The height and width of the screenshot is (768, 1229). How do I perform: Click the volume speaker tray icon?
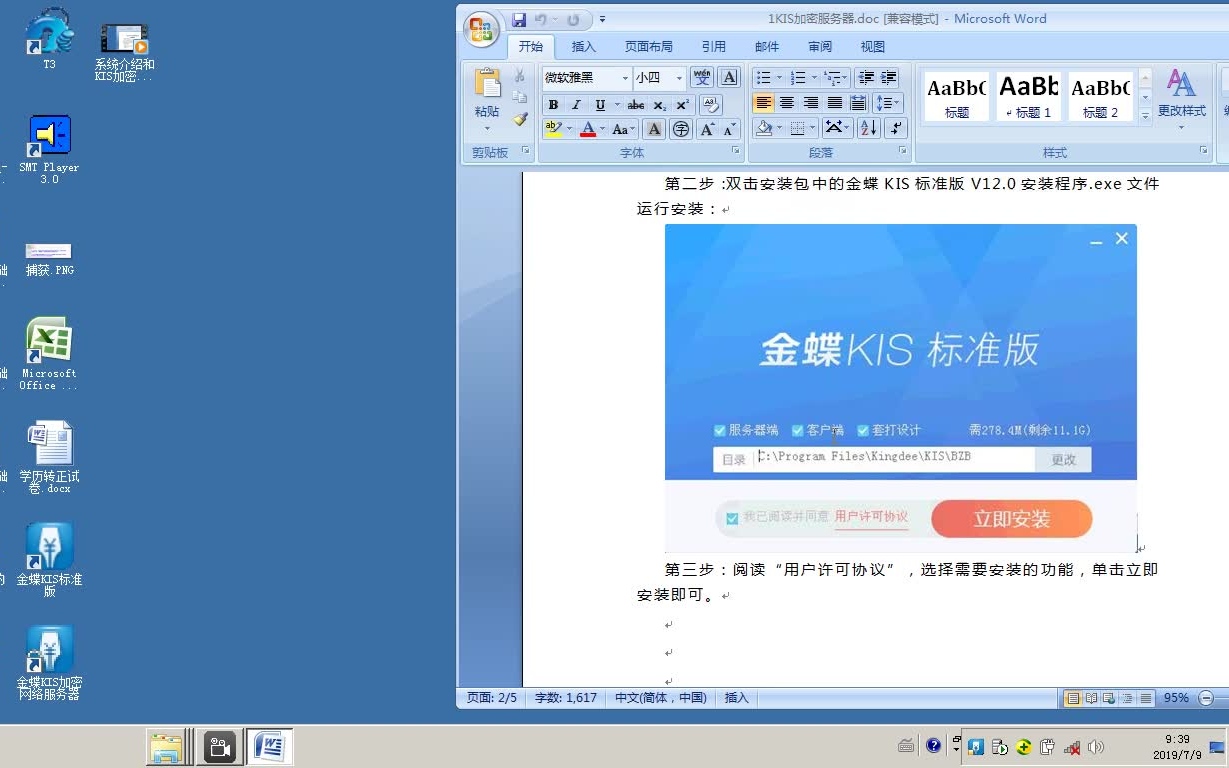pyautogui.click(x=1096, y=747)
